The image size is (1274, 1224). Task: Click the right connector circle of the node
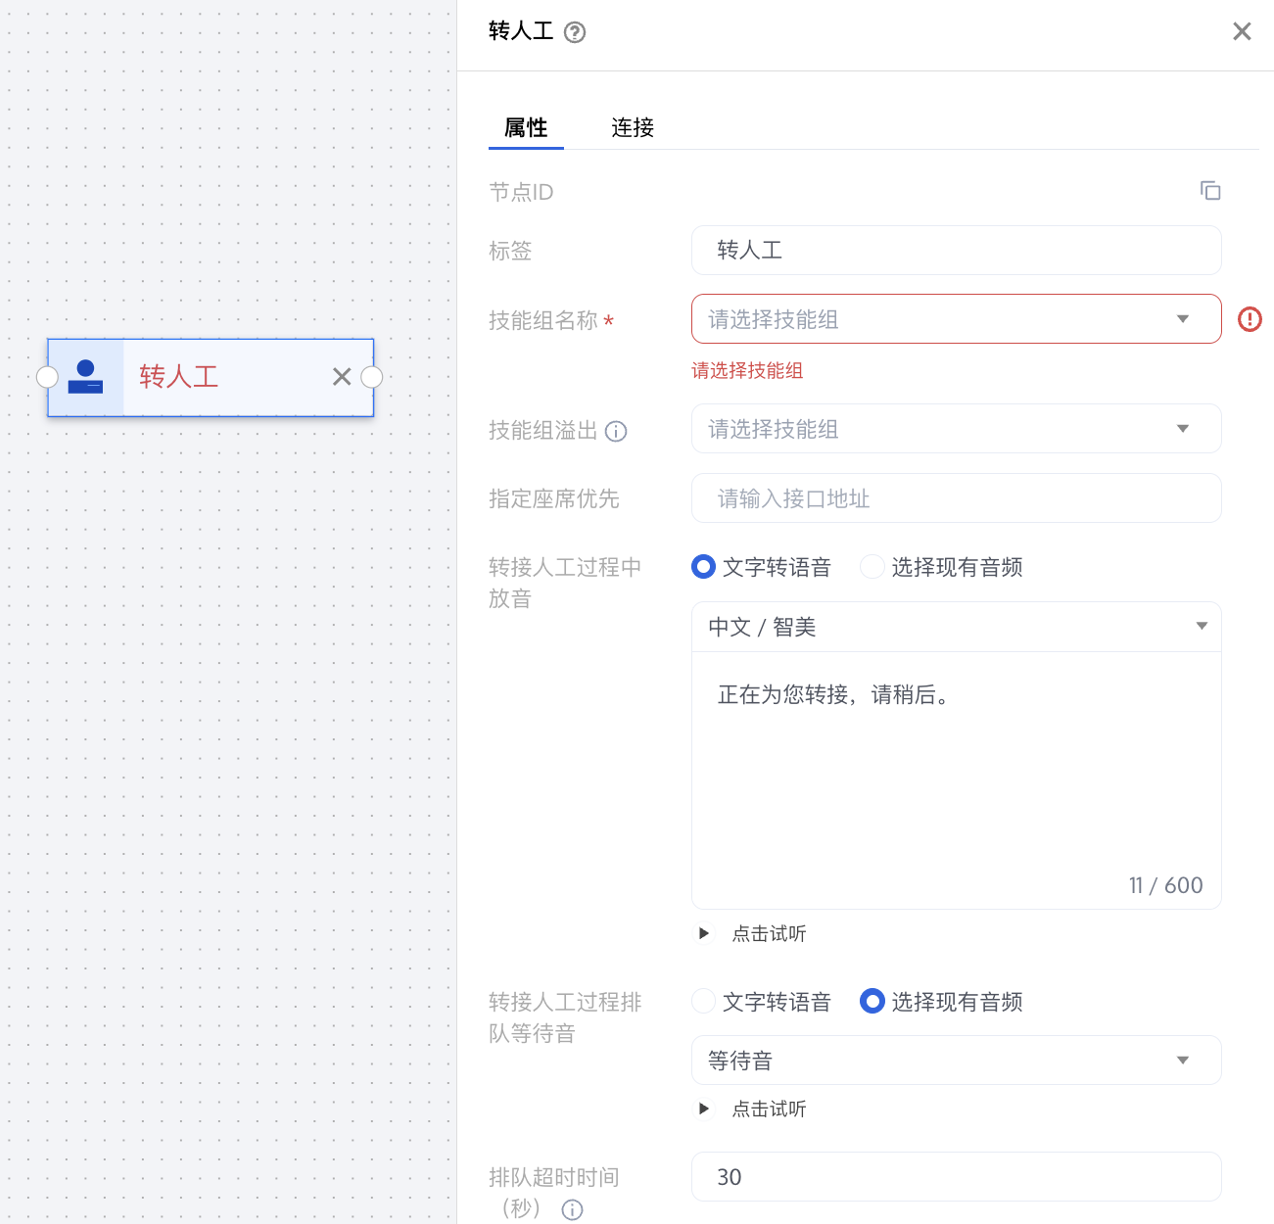[x=372, y=377]
